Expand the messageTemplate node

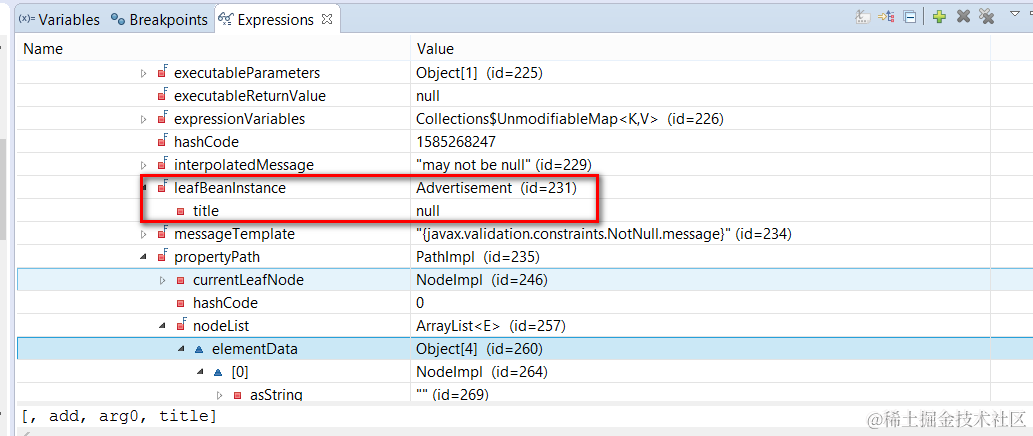point(144,234)
